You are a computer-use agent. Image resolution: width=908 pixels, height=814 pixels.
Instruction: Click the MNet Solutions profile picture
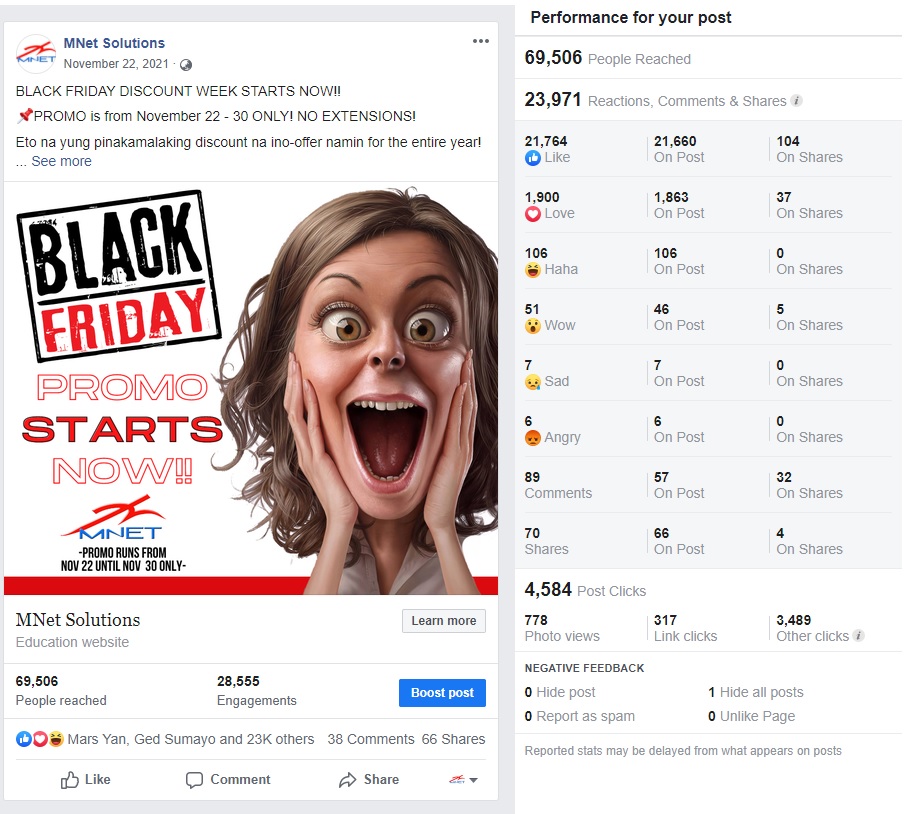pyautogui.click(x=36, y=53)
